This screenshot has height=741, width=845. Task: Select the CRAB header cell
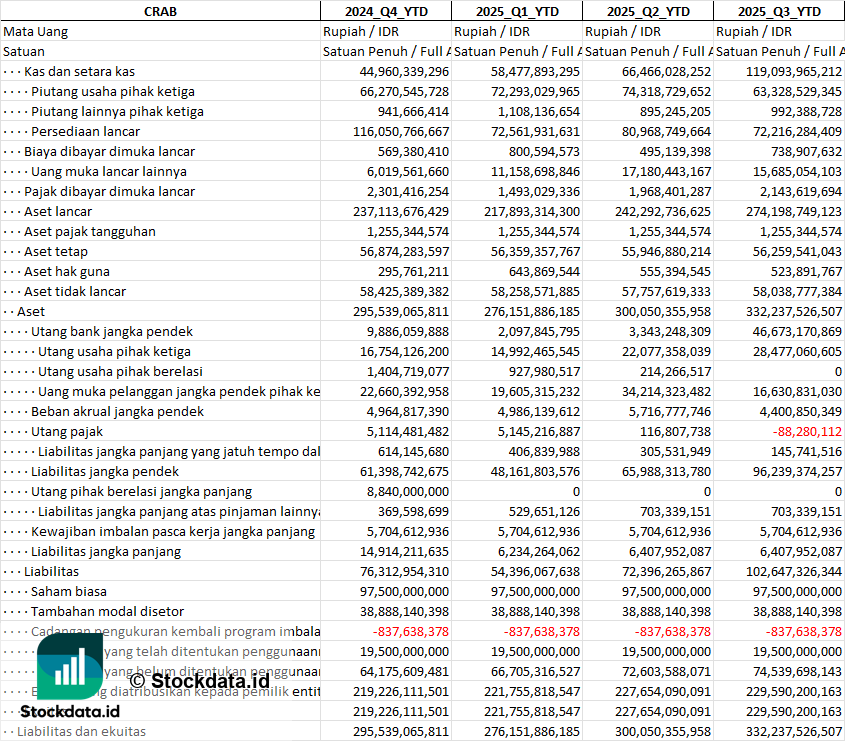point(161,11)
